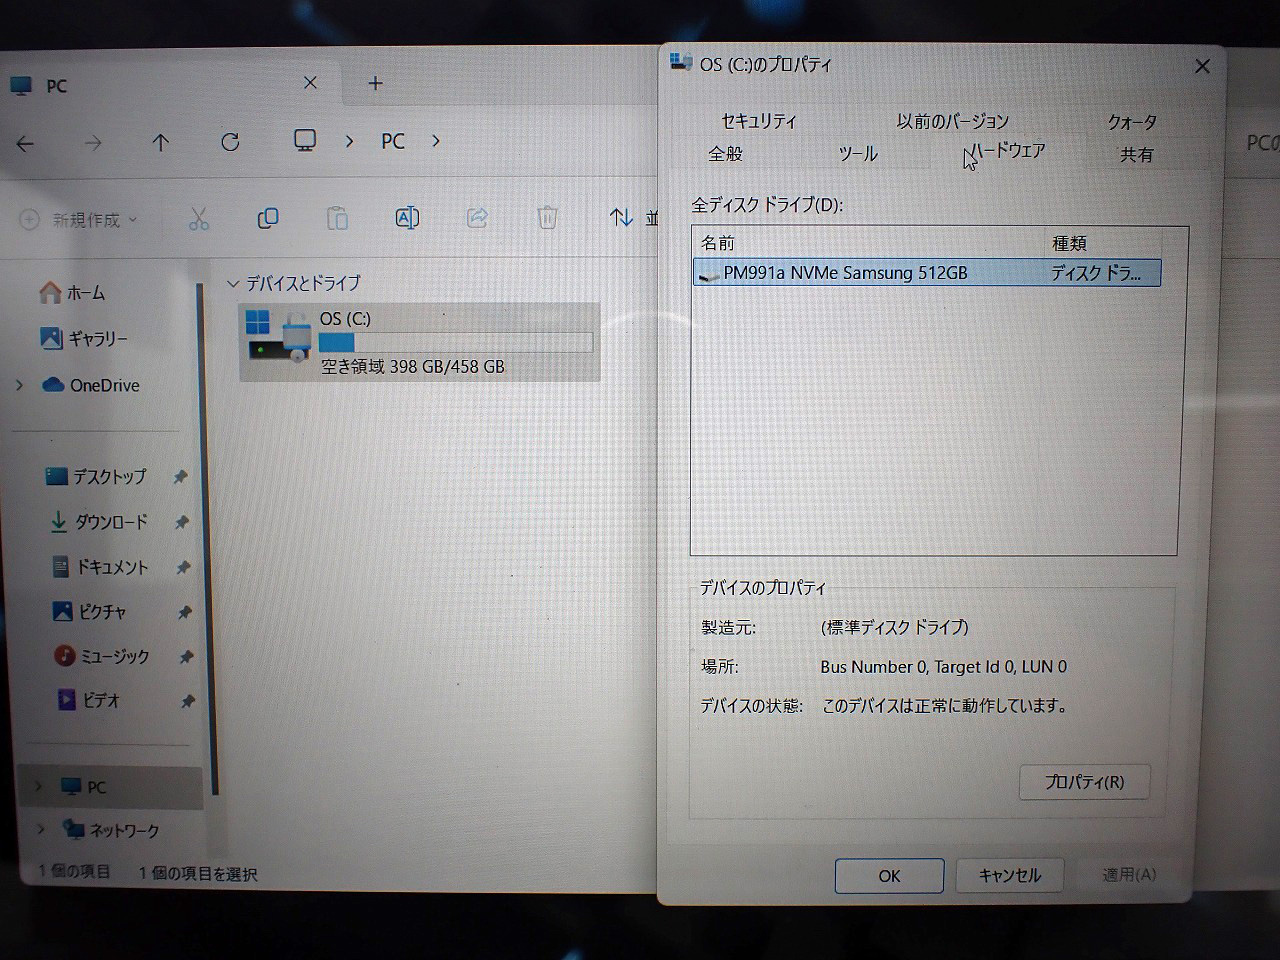Select the OS (C:) drive tile
The height and width of the screenshot is (960, 1280).
[x=420, y=342]
